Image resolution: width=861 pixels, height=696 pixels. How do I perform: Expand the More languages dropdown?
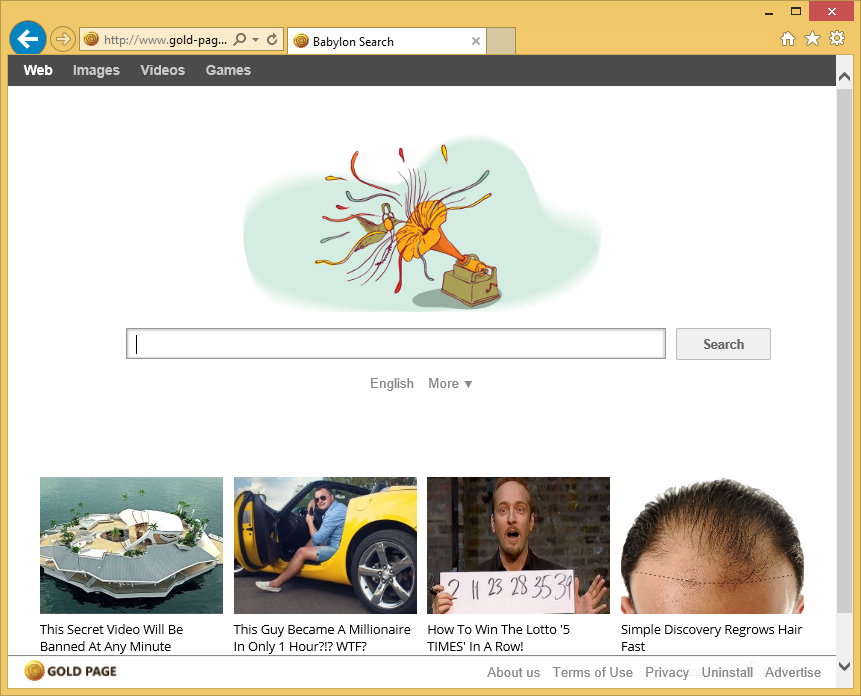click(450, 384)
